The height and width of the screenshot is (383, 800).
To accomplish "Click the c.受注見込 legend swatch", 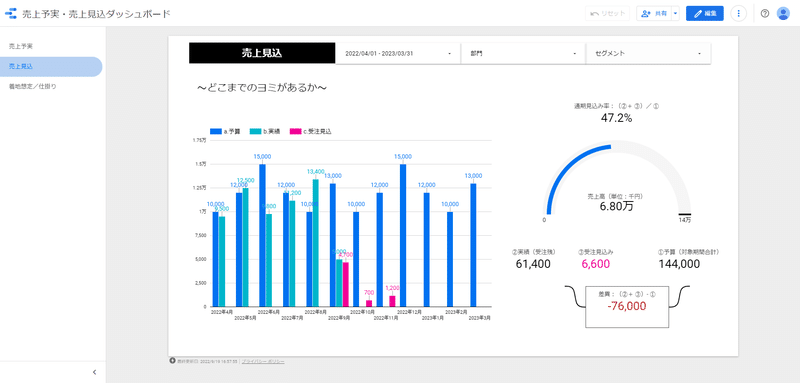I will pyautogui.click(x=295, y=132).
